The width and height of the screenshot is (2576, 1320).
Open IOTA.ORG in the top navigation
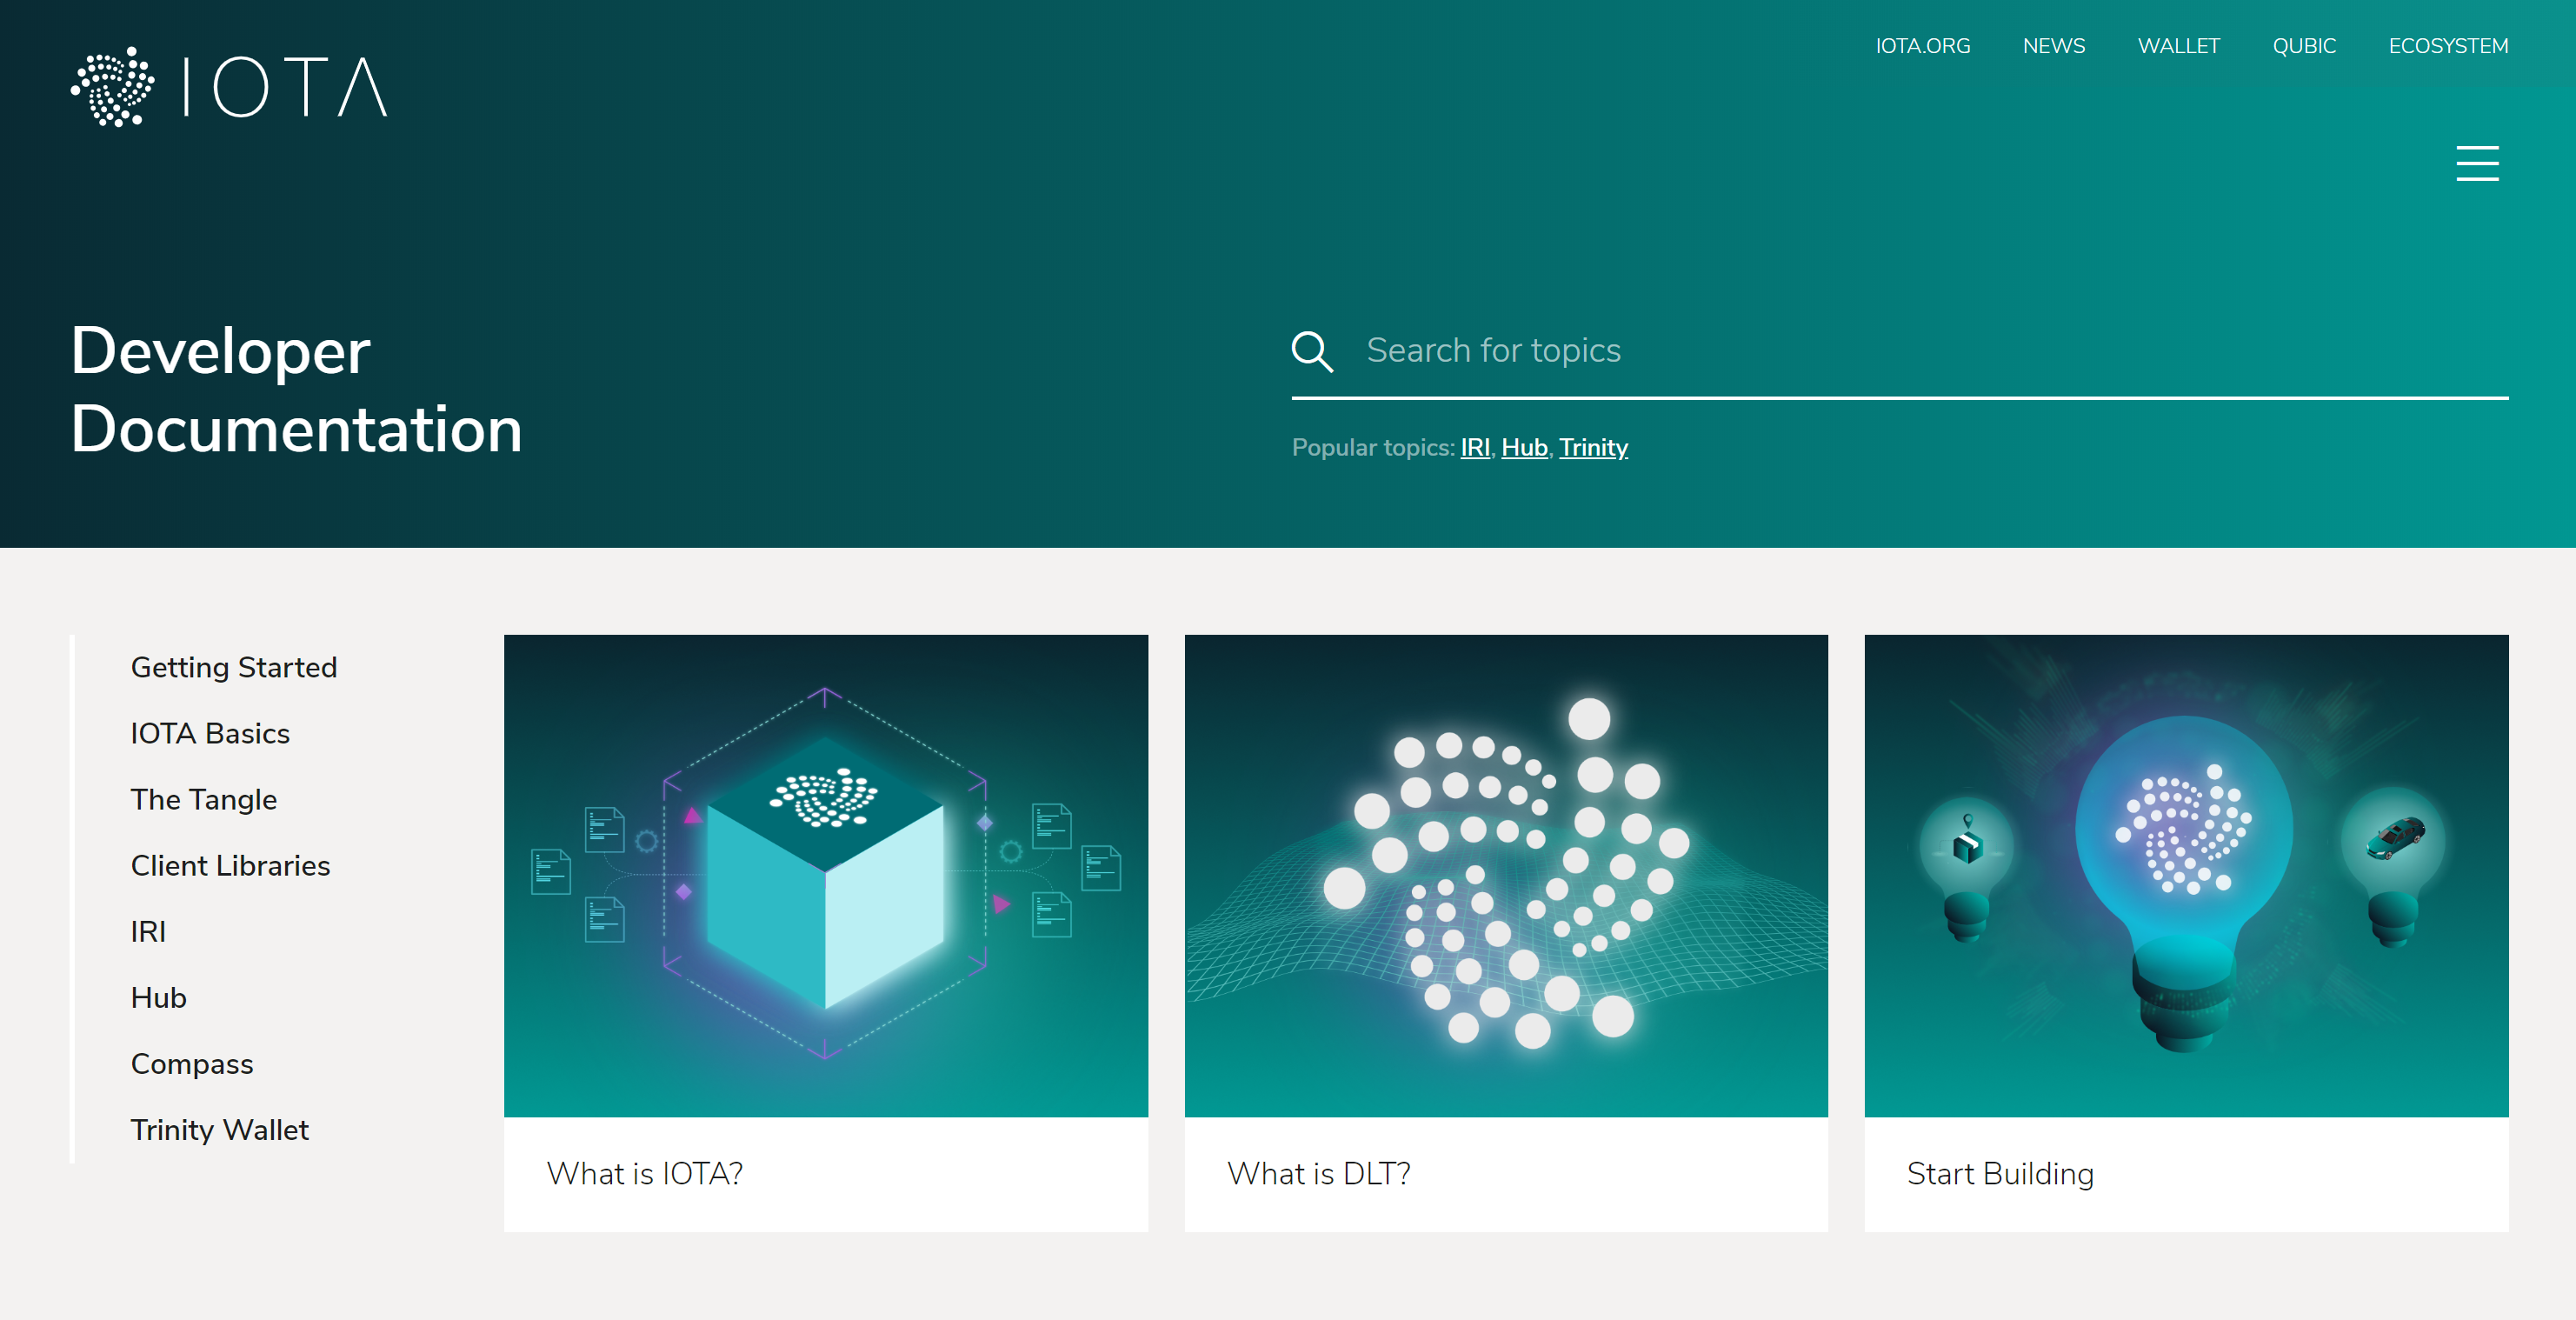click(1922, 46)
